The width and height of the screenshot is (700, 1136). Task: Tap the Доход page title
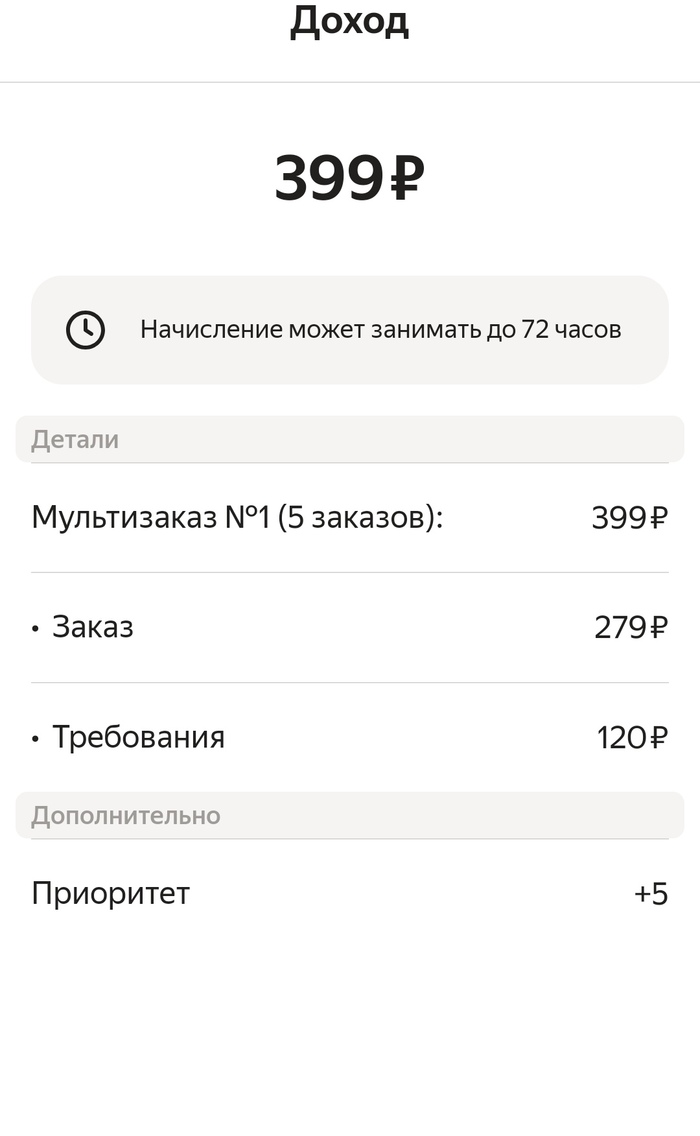click(x=349, y=22)
